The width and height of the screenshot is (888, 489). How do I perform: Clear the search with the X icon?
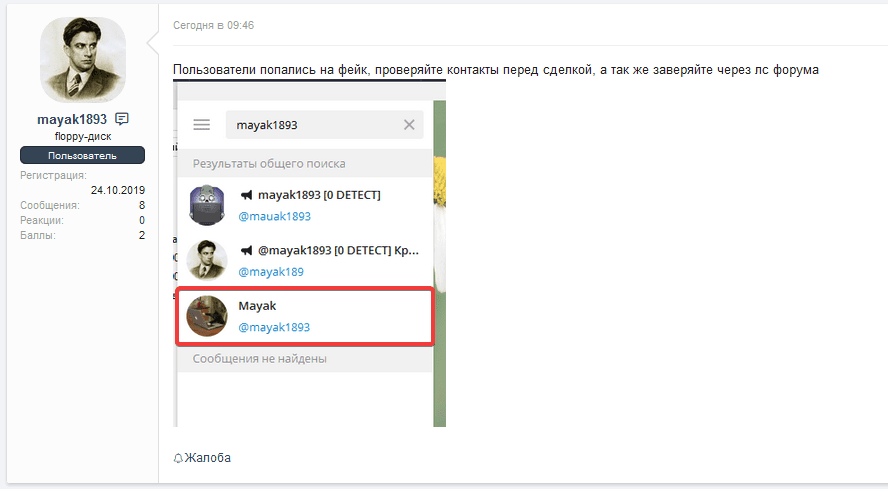pyautogui.click(x=409, y=125)
